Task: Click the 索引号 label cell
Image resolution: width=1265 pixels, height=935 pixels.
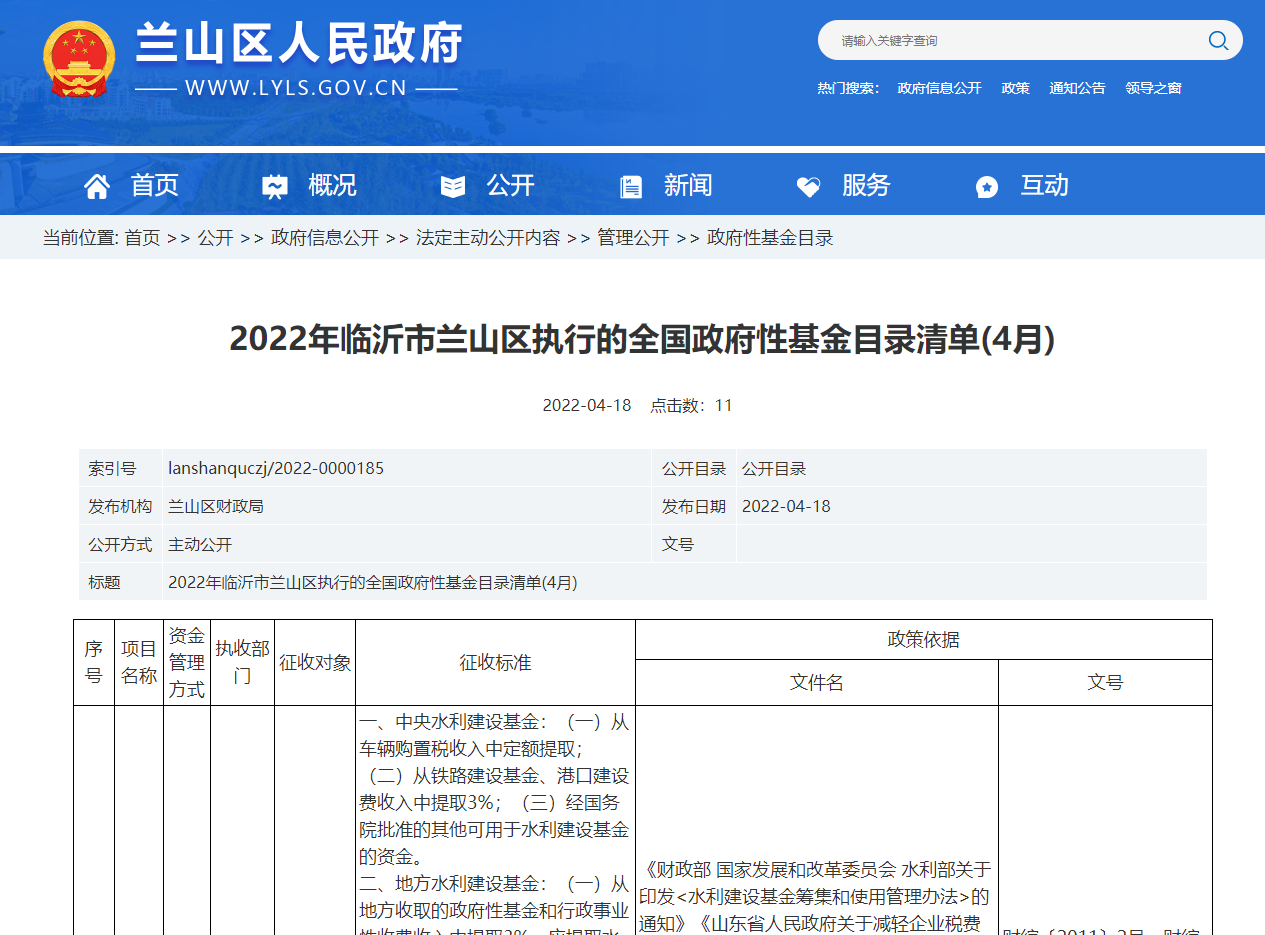Action: tap(120, 468)
